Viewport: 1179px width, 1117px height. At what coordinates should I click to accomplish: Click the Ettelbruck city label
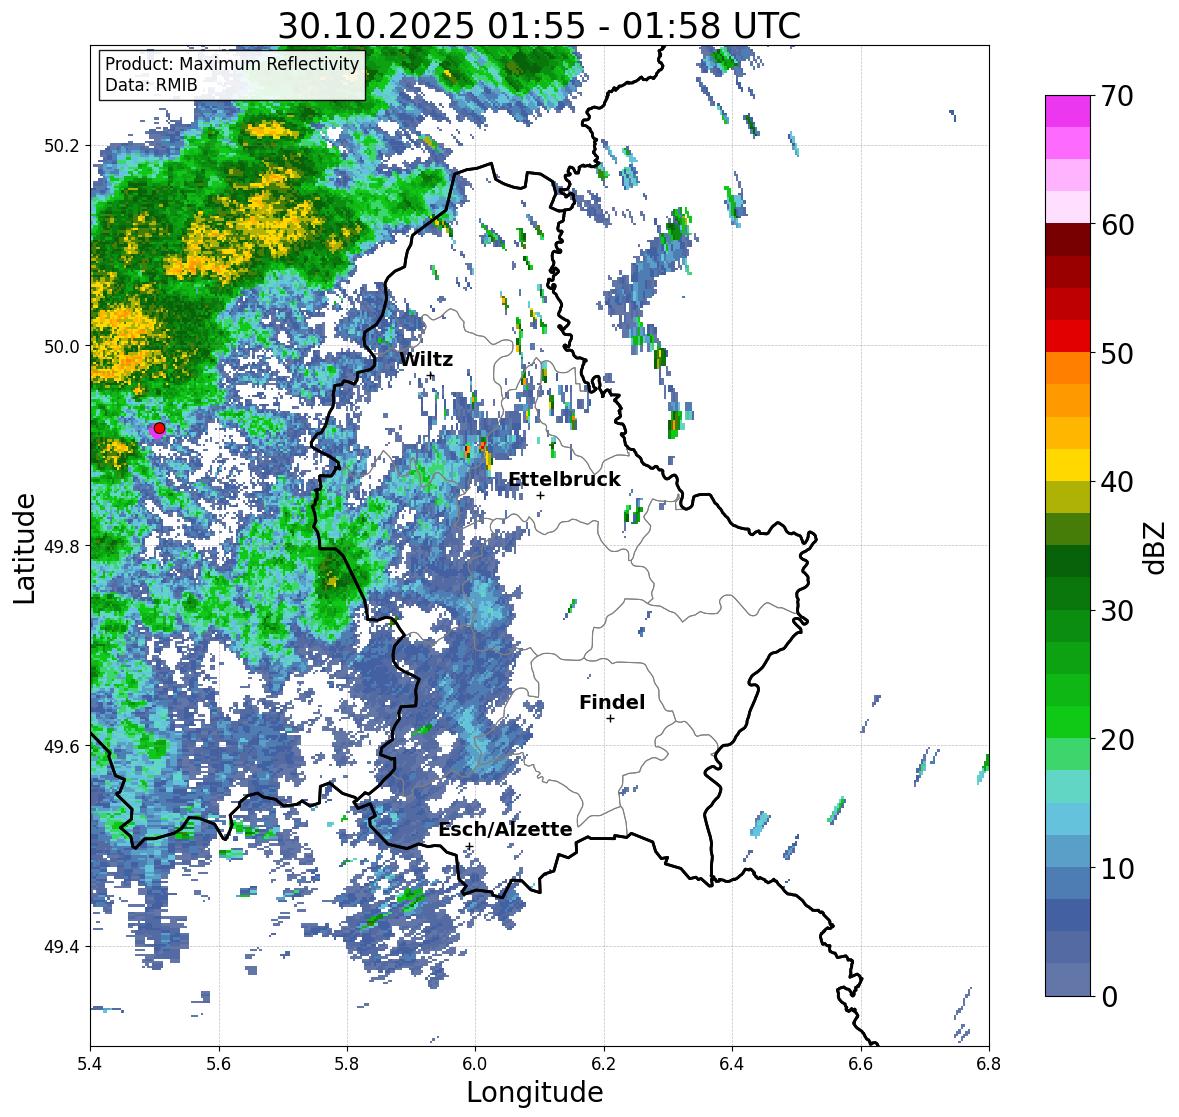[x=564, y=480]
